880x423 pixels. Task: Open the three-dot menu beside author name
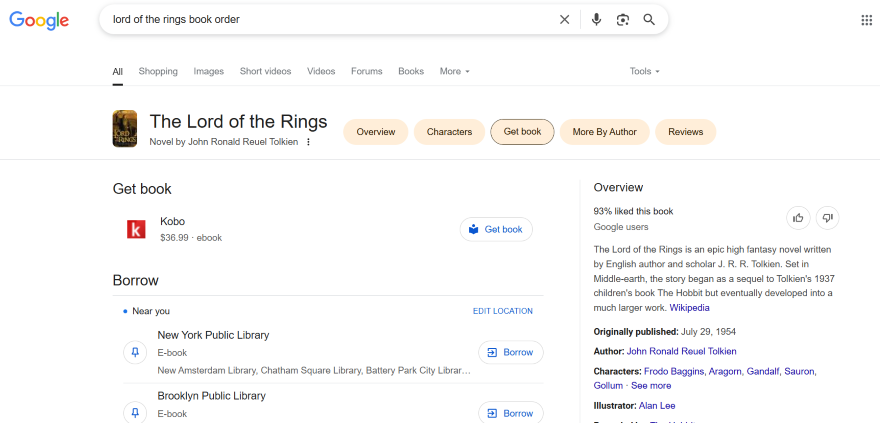pyautogui.click(x=308, y=142)
